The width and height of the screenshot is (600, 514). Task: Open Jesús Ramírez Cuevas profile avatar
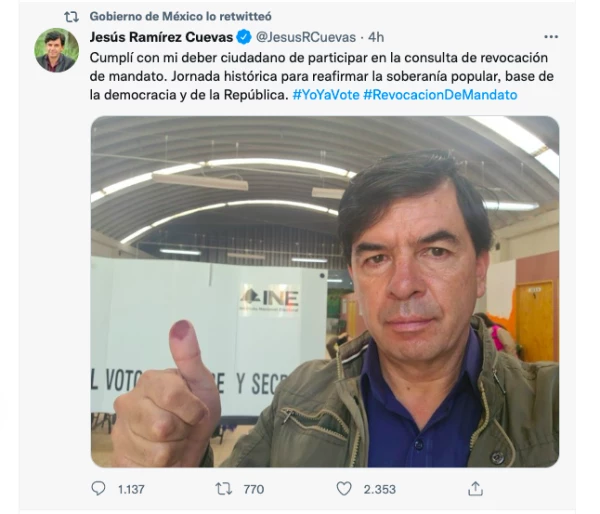(x=57, y=50)
